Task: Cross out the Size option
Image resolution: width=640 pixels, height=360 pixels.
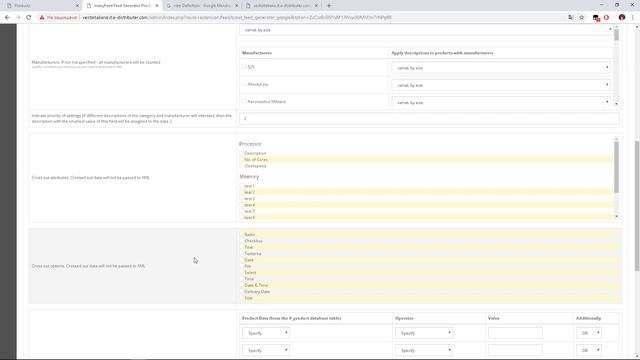Action: [x=242, y=298]
